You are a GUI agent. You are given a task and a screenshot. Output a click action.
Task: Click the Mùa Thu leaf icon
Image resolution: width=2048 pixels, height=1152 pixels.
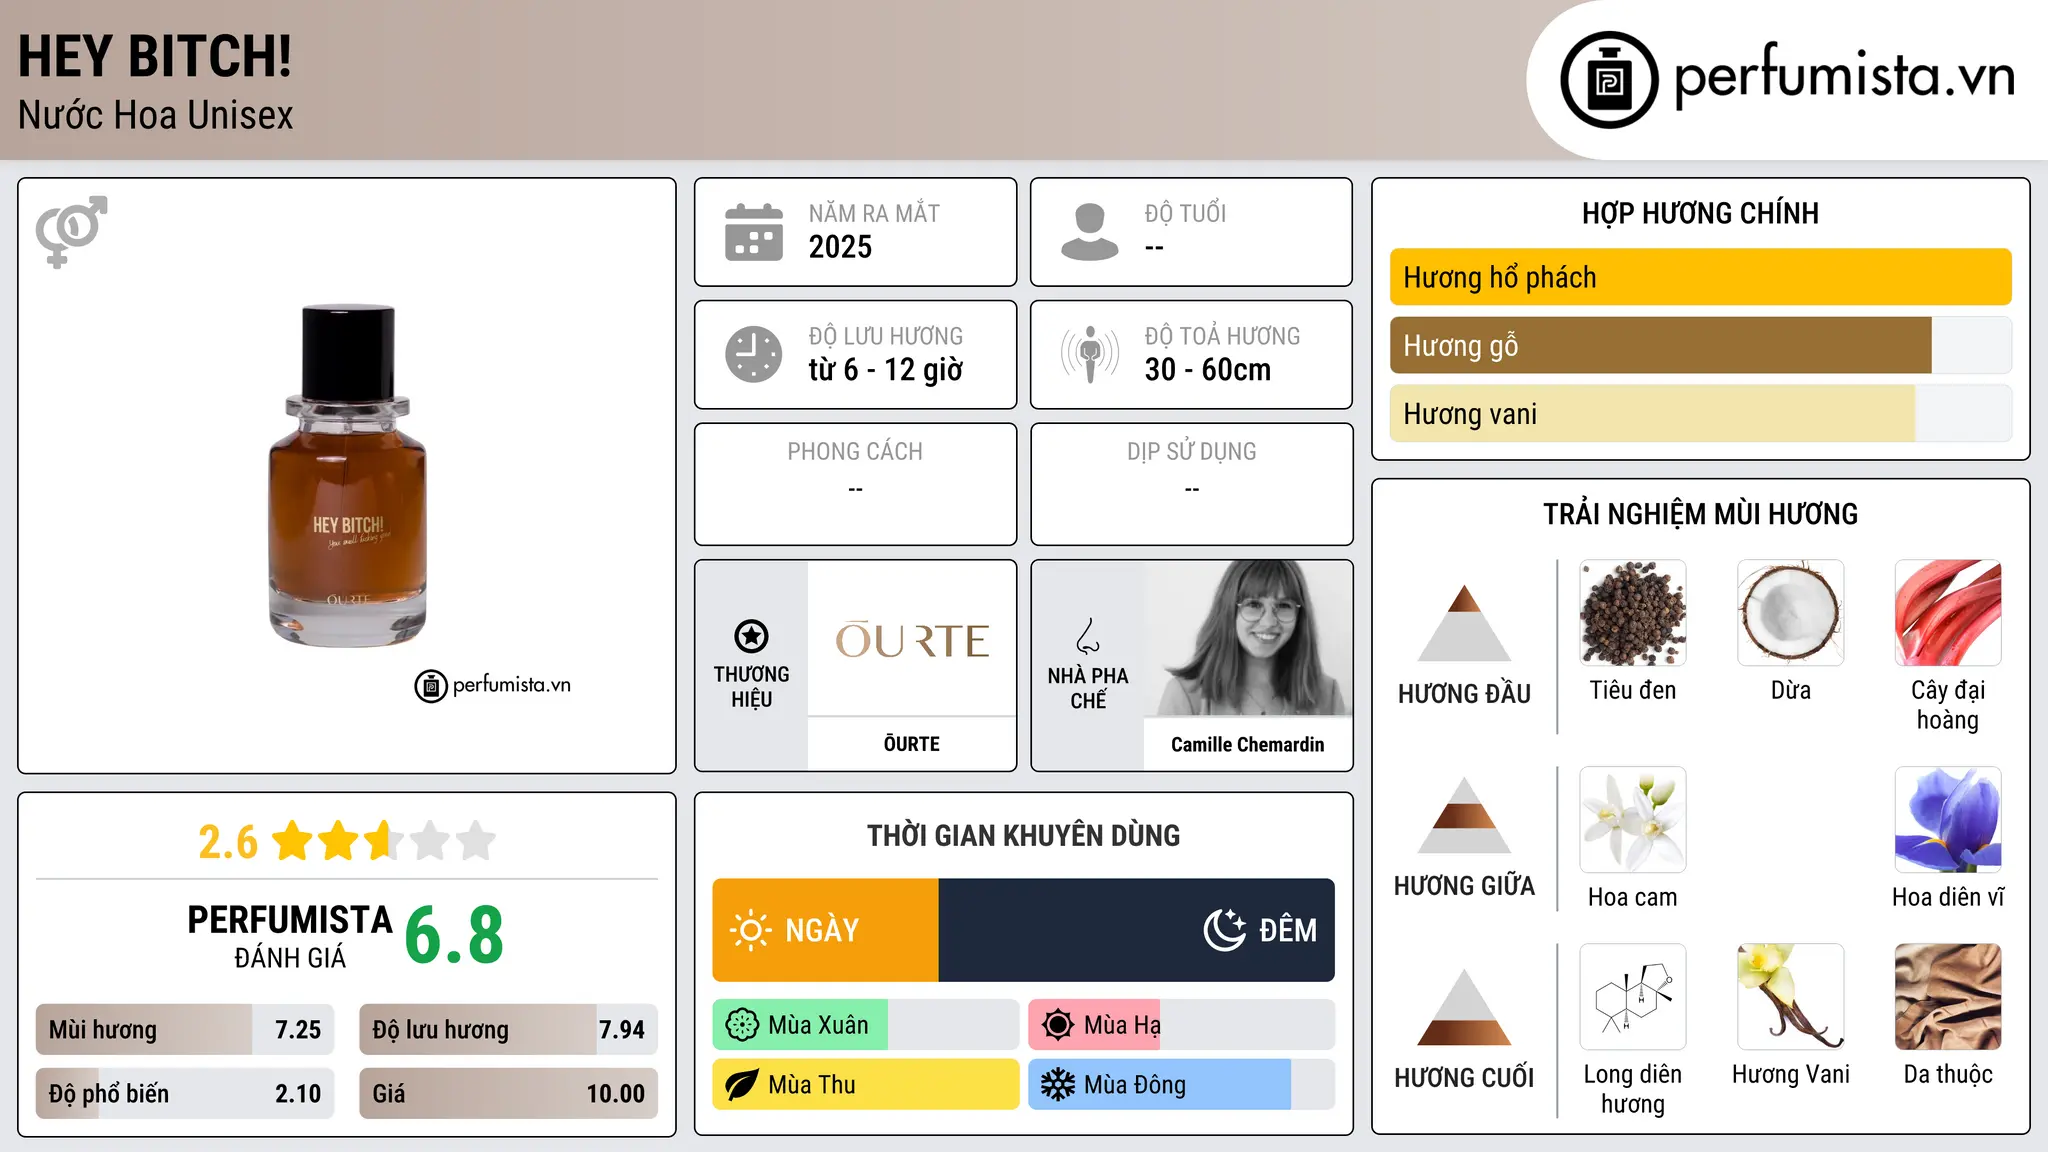click(x=742, y=1085)
